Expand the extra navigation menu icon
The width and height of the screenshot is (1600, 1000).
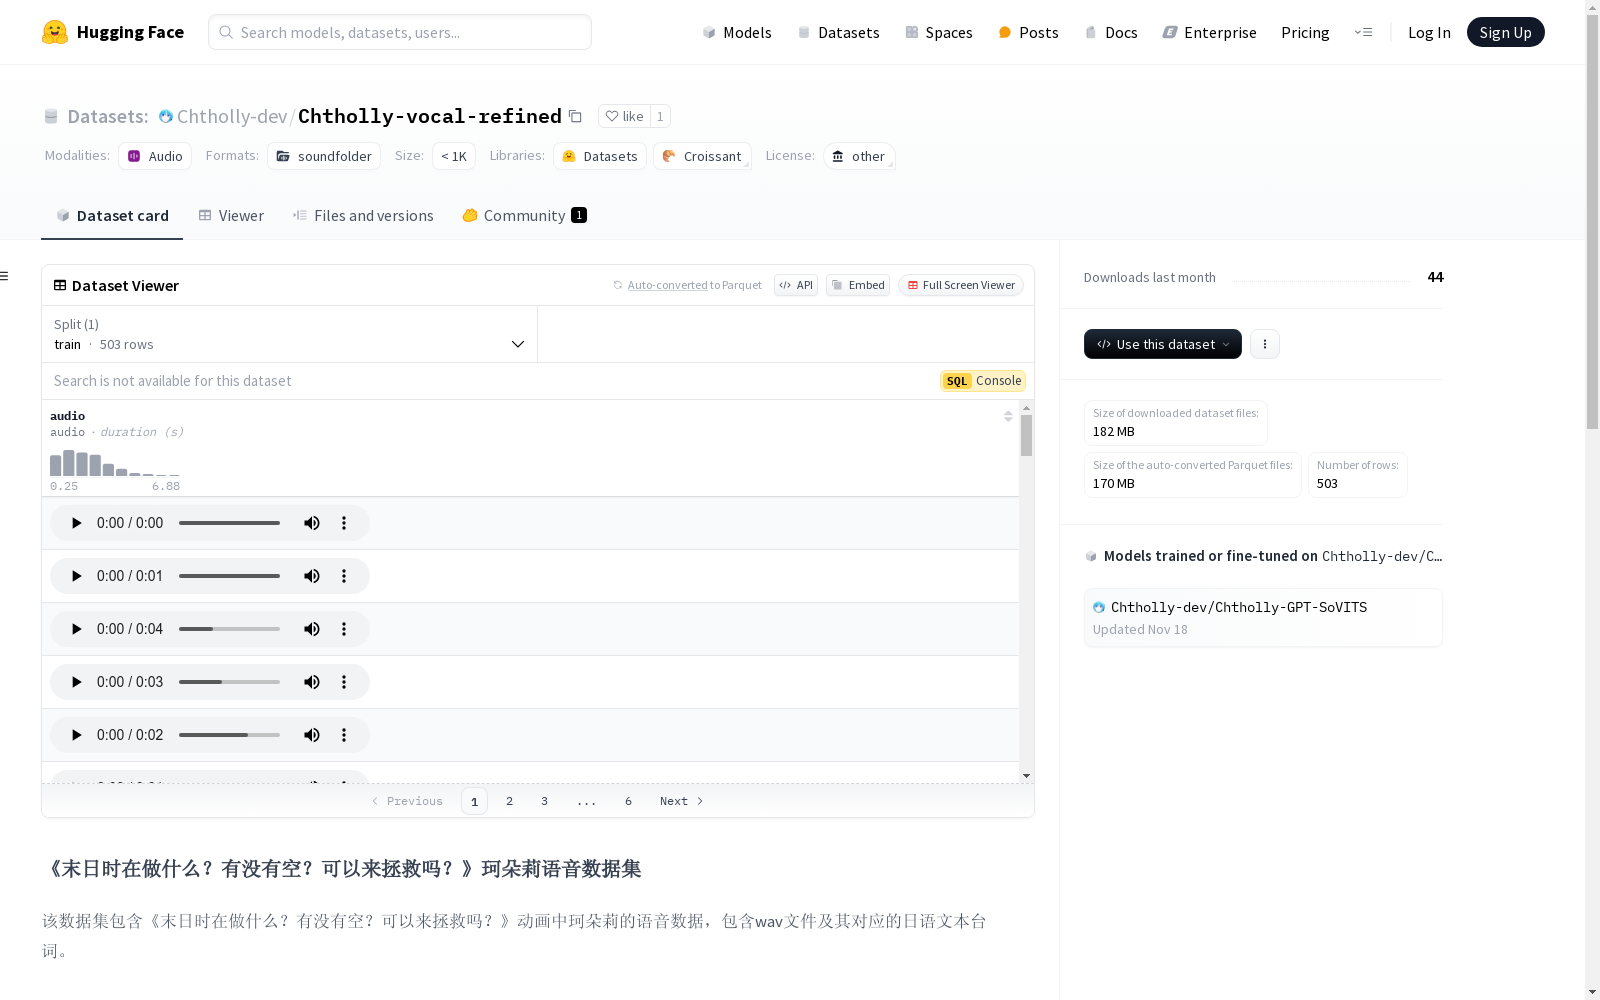click(x=1363, y=32)
